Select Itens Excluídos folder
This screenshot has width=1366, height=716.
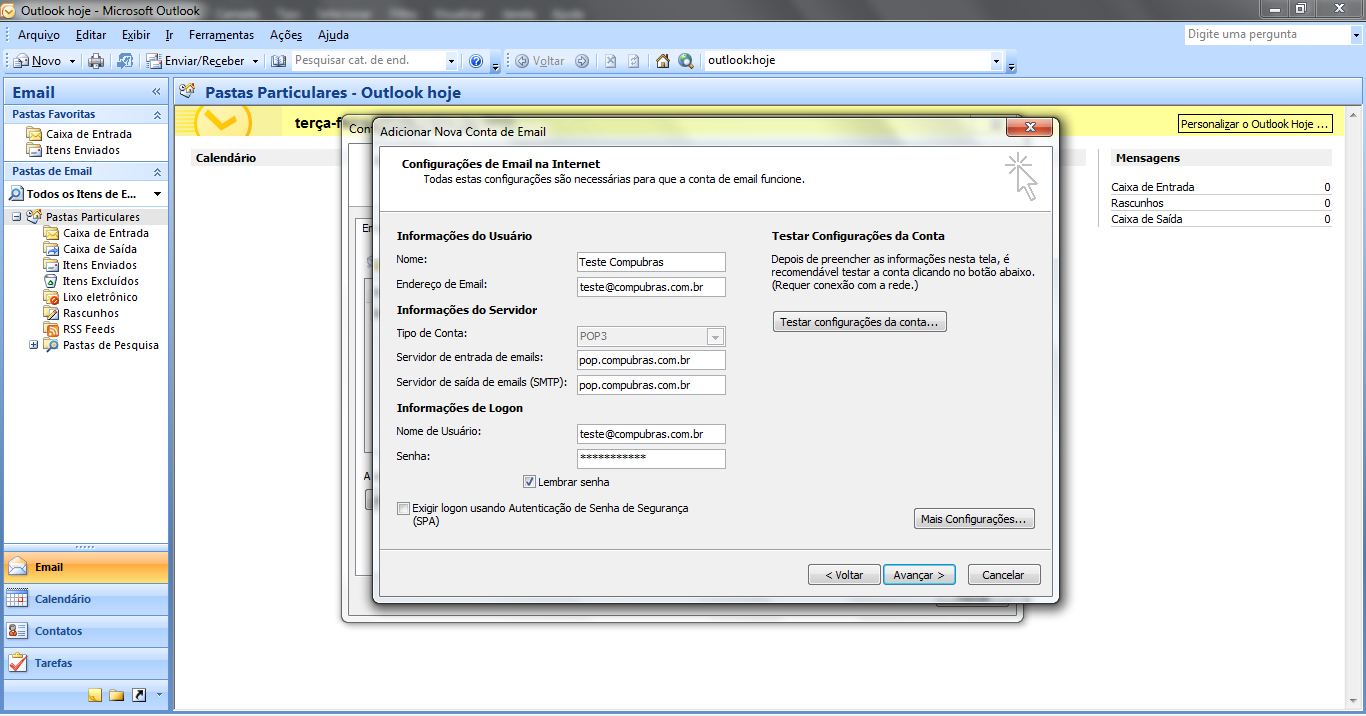click(90, 281)
